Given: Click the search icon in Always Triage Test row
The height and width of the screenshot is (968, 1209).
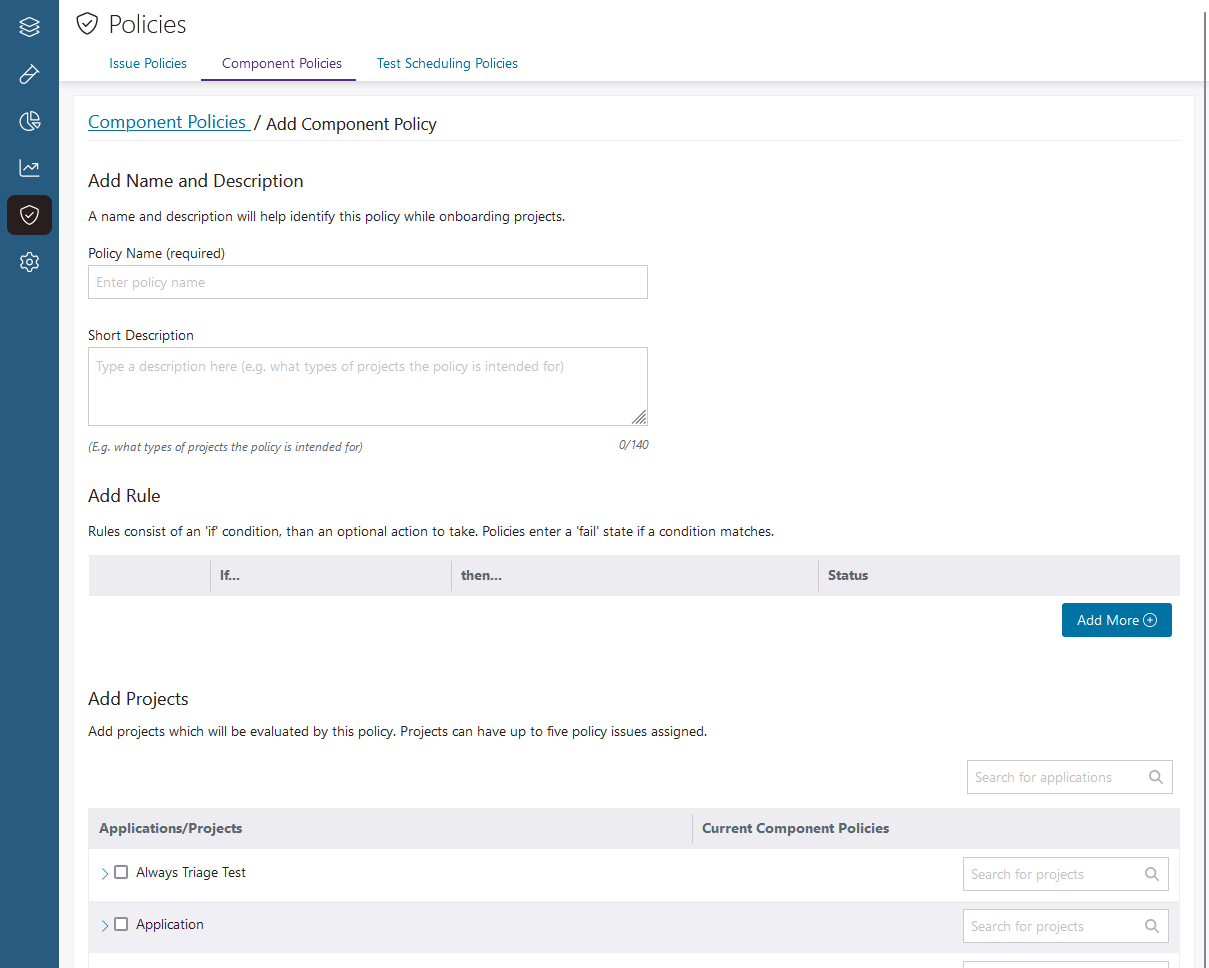Looking at the screenshot, I should 1151,874.
